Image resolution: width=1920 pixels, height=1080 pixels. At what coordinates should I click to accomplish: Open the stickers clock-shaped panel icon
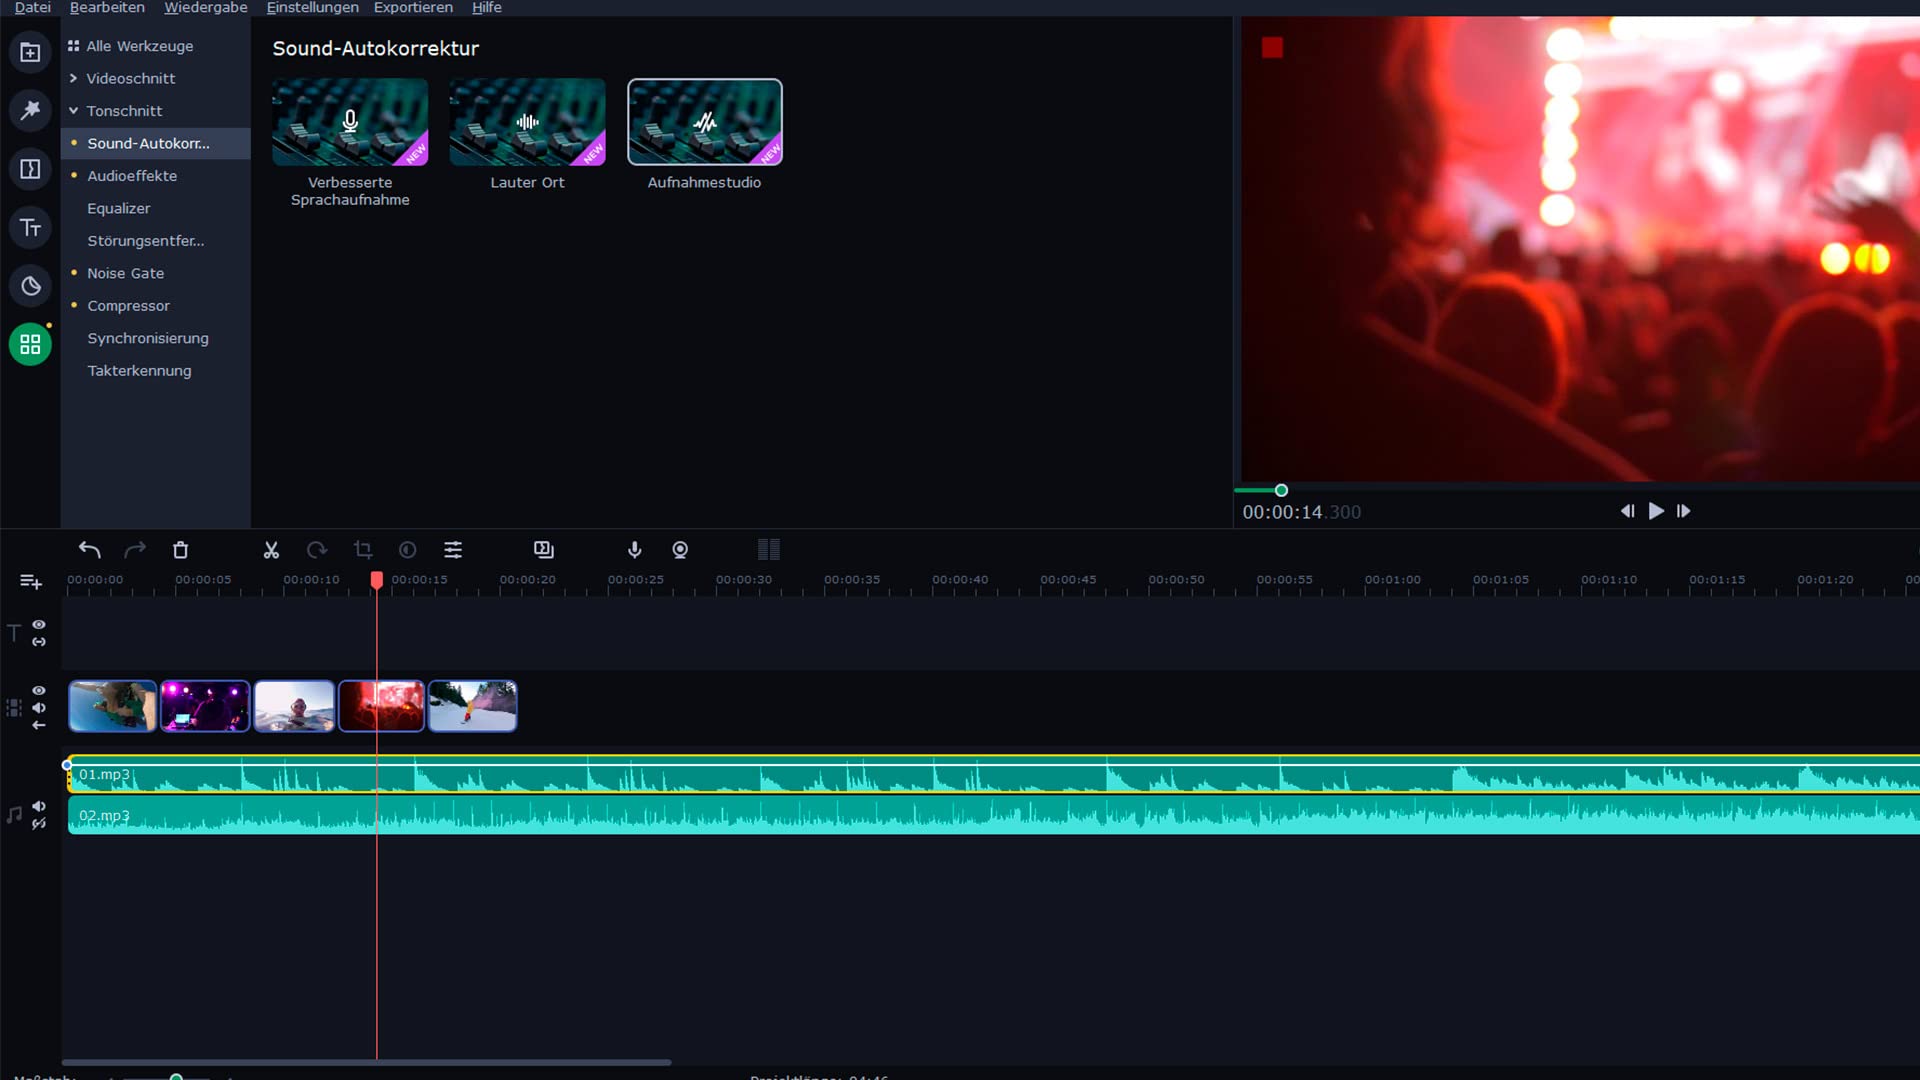pos(30,286)
